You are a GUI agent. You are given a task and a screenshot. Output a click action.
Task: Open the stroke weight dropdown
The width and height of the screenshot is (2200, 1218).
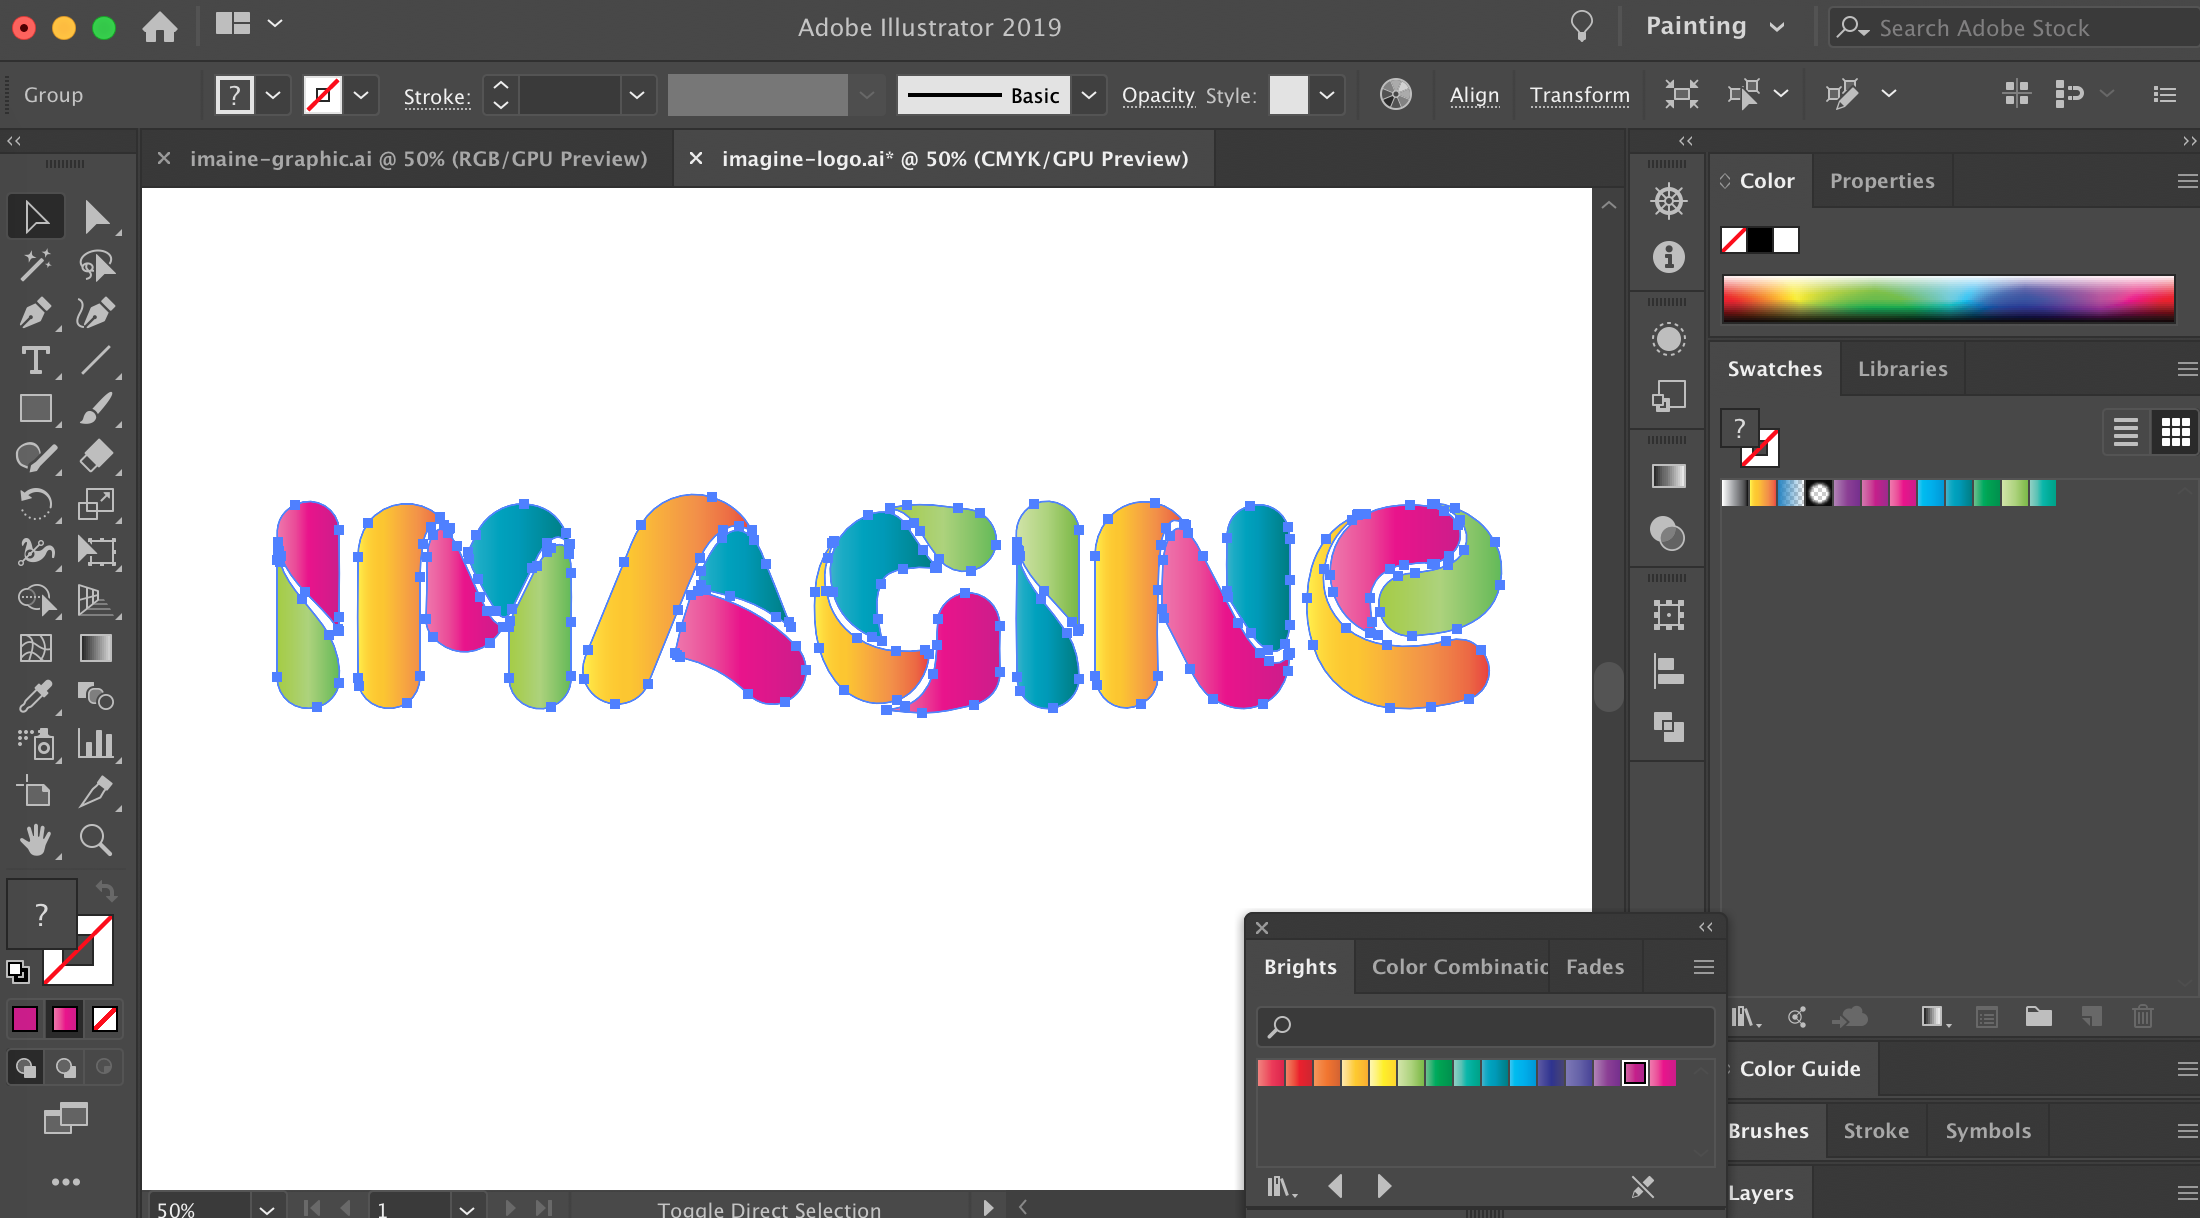637,94
